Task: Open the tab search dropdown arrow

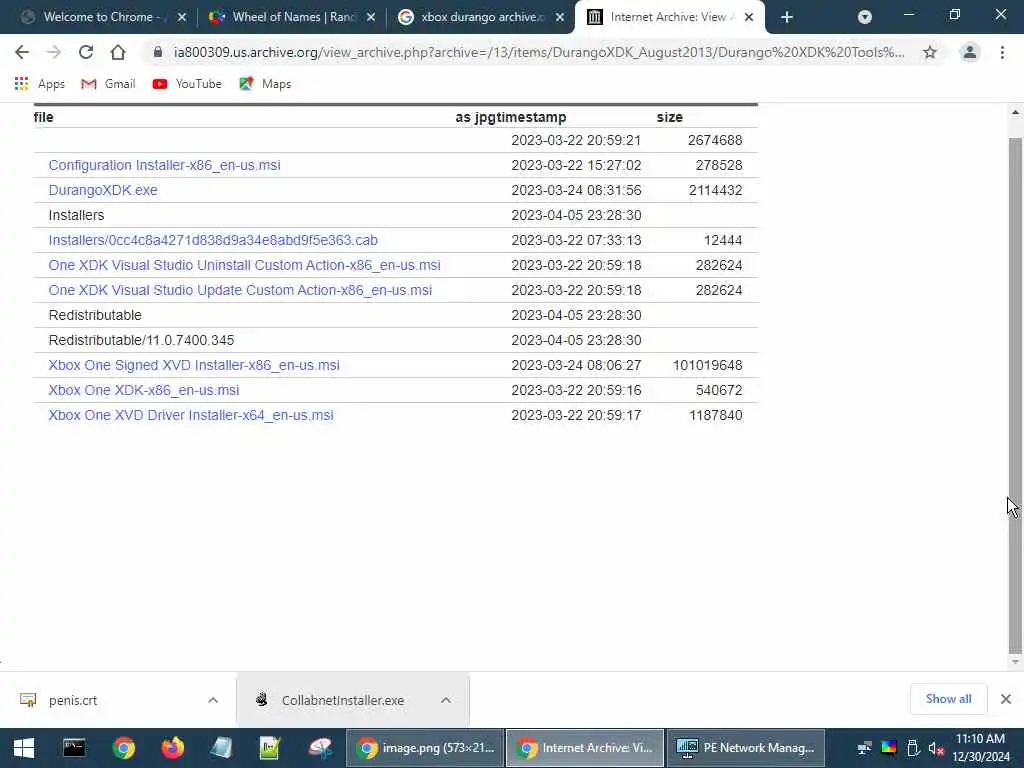Action: tap(865, 17)
